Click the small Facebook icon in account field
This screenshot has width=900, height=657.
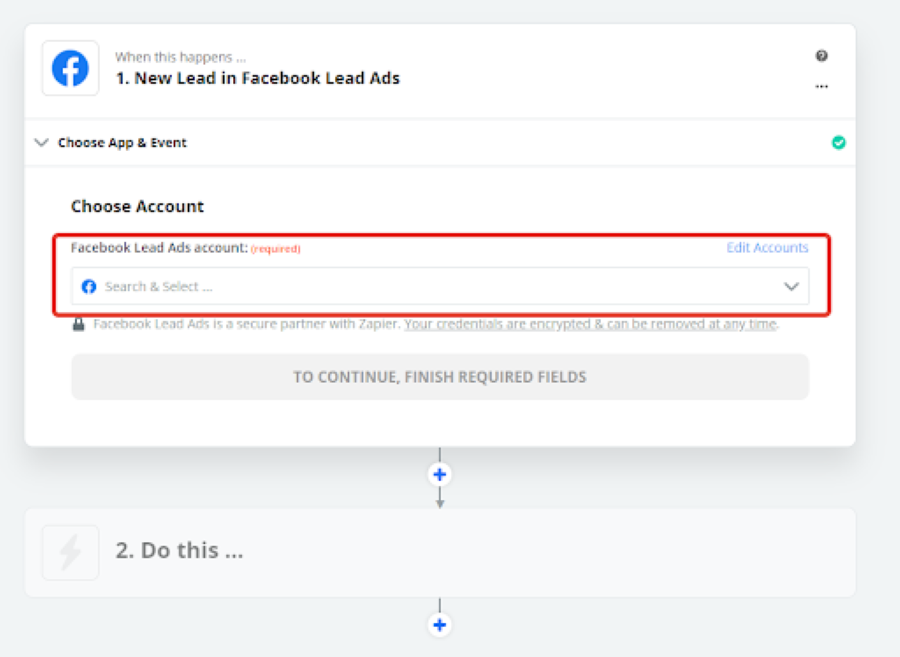tap(89, 286)
